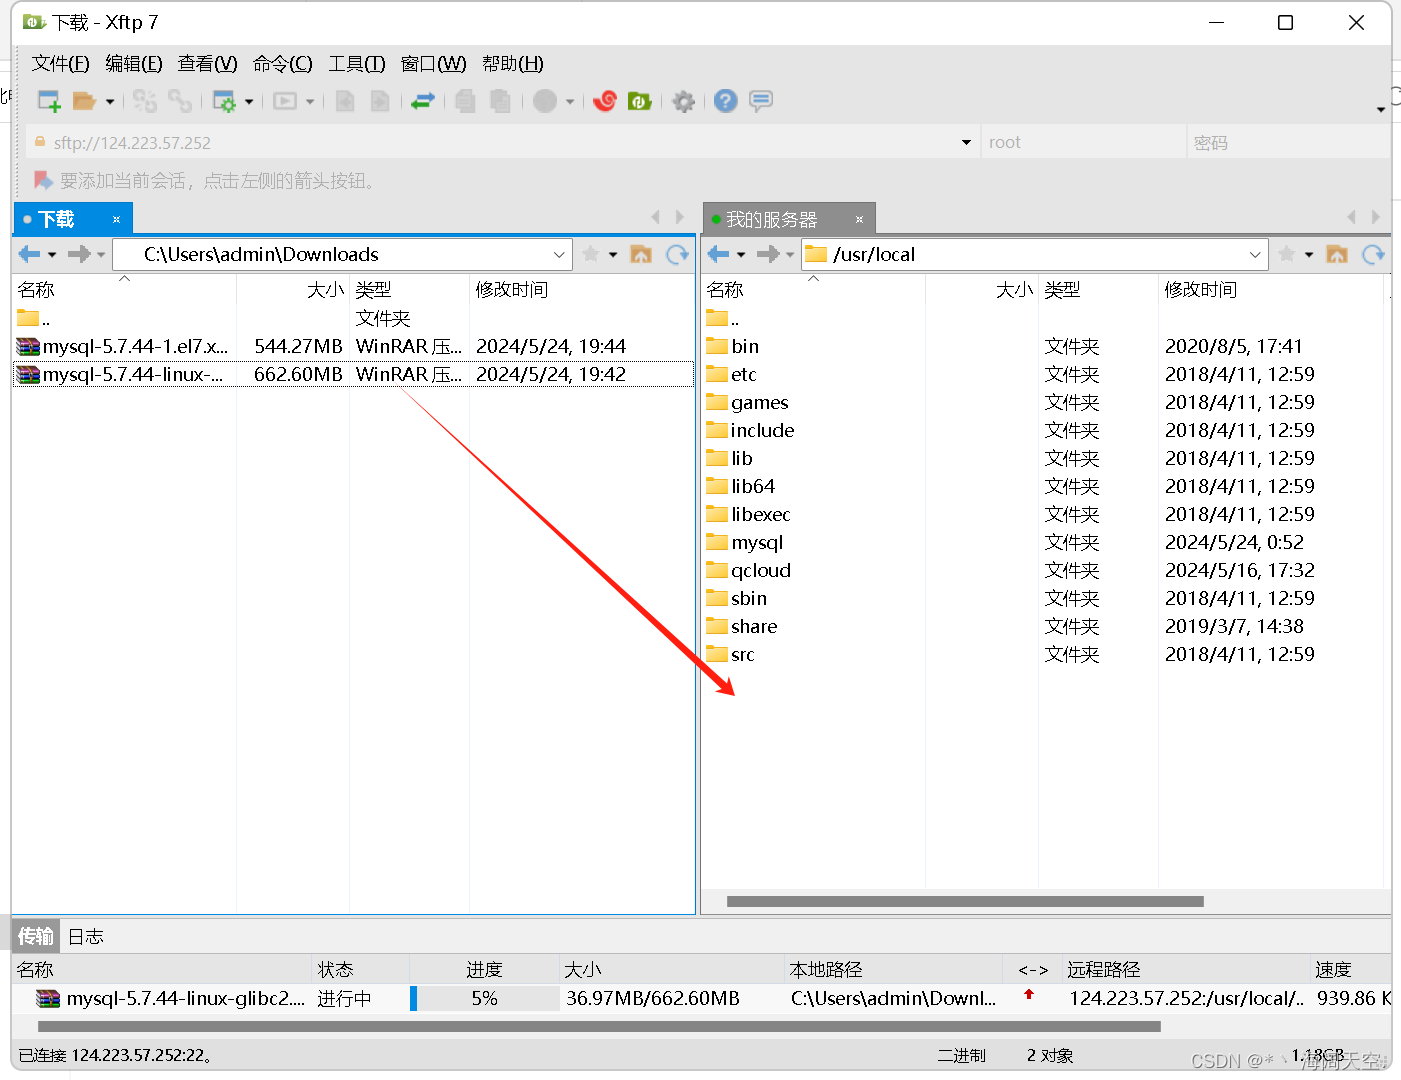The image size is (1401, 1080).
Task: Click the green Xftp icon in the toolbar
Action: coord(640,101)
